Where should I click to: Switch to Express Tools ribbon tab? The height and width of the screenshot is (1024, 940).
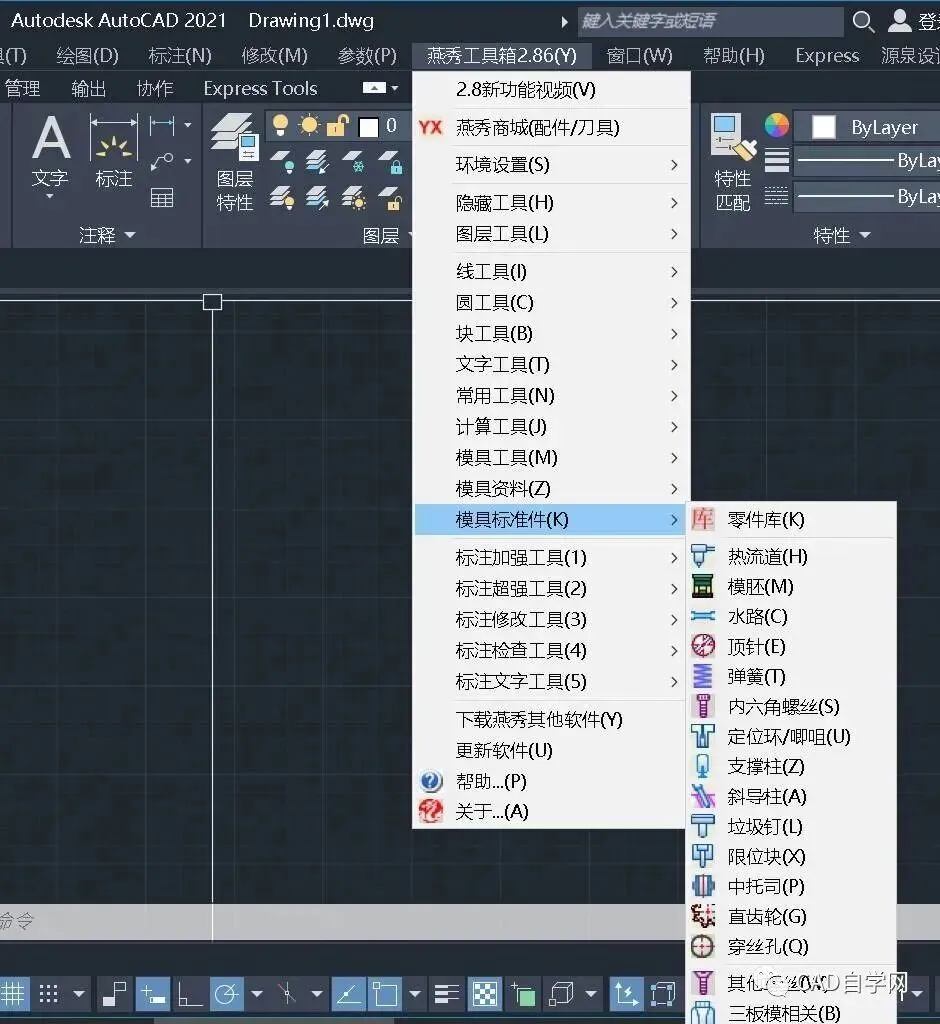260,88
